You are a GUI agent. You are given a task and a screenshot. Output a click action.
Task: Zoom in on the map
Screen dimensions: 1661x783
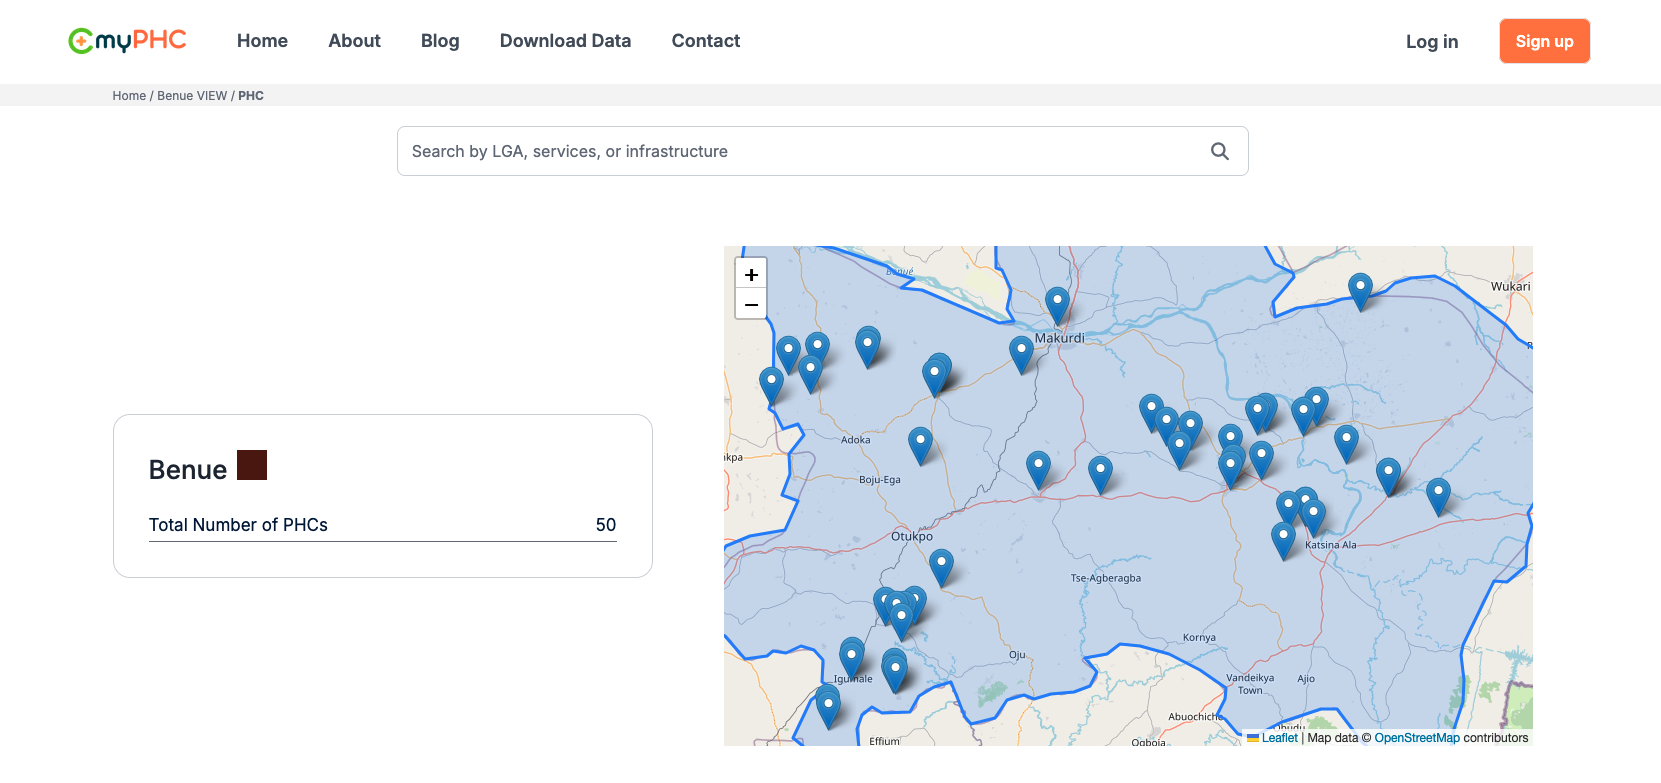pyautogui.click(x=751, y=274)
